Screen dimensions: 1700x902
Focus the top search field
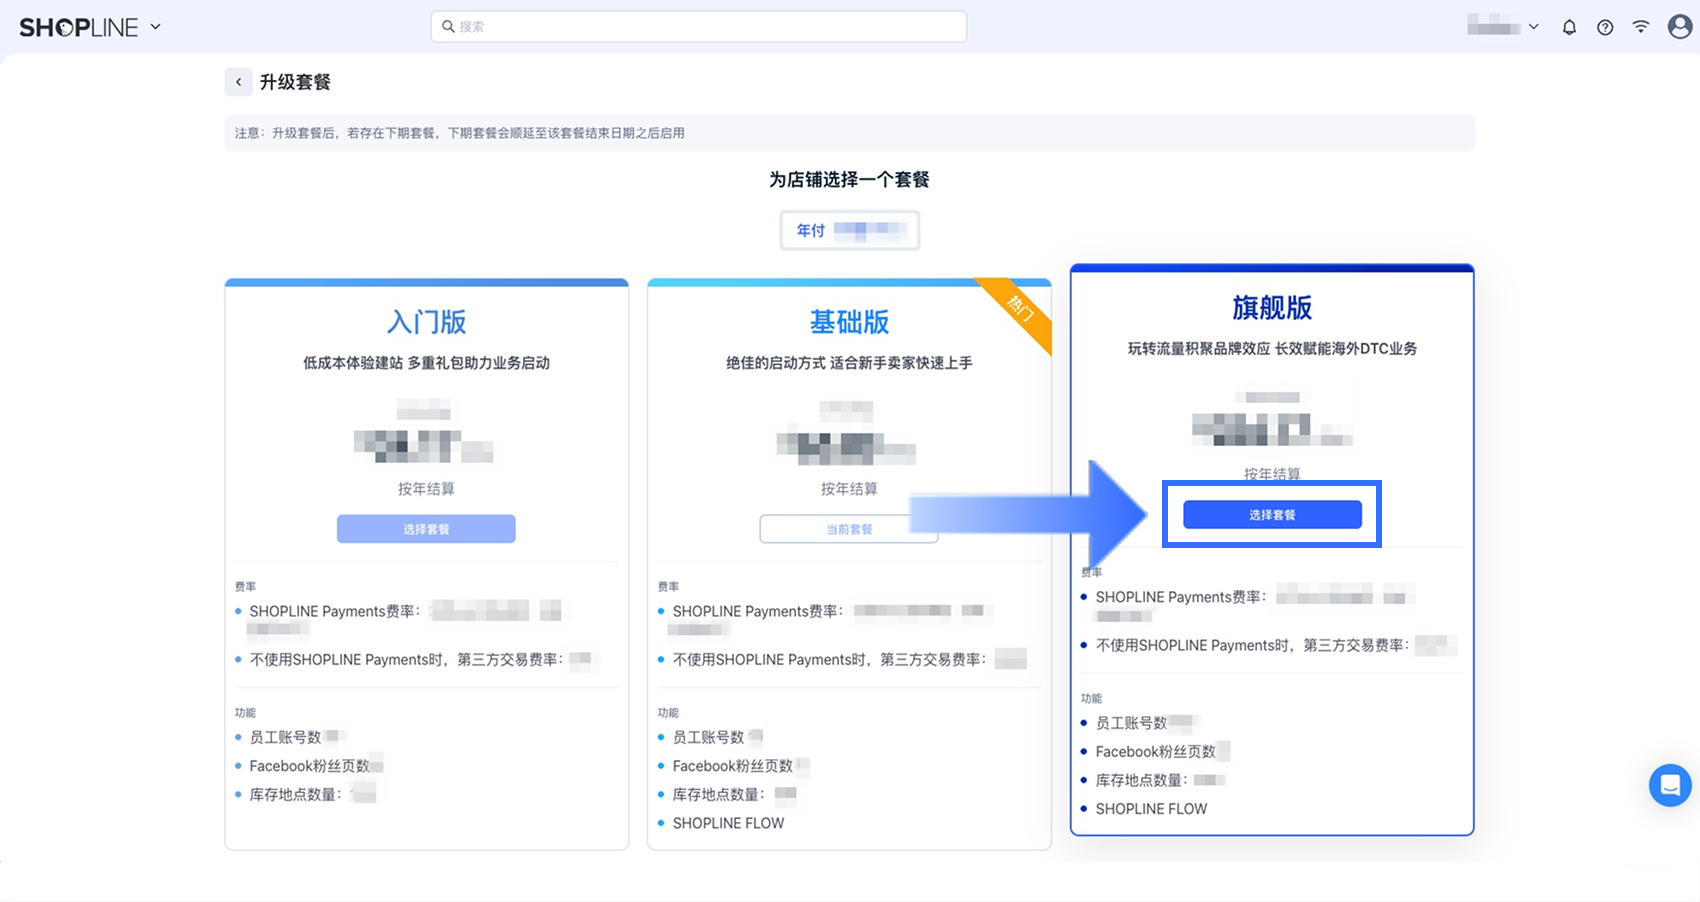point(699,27)
